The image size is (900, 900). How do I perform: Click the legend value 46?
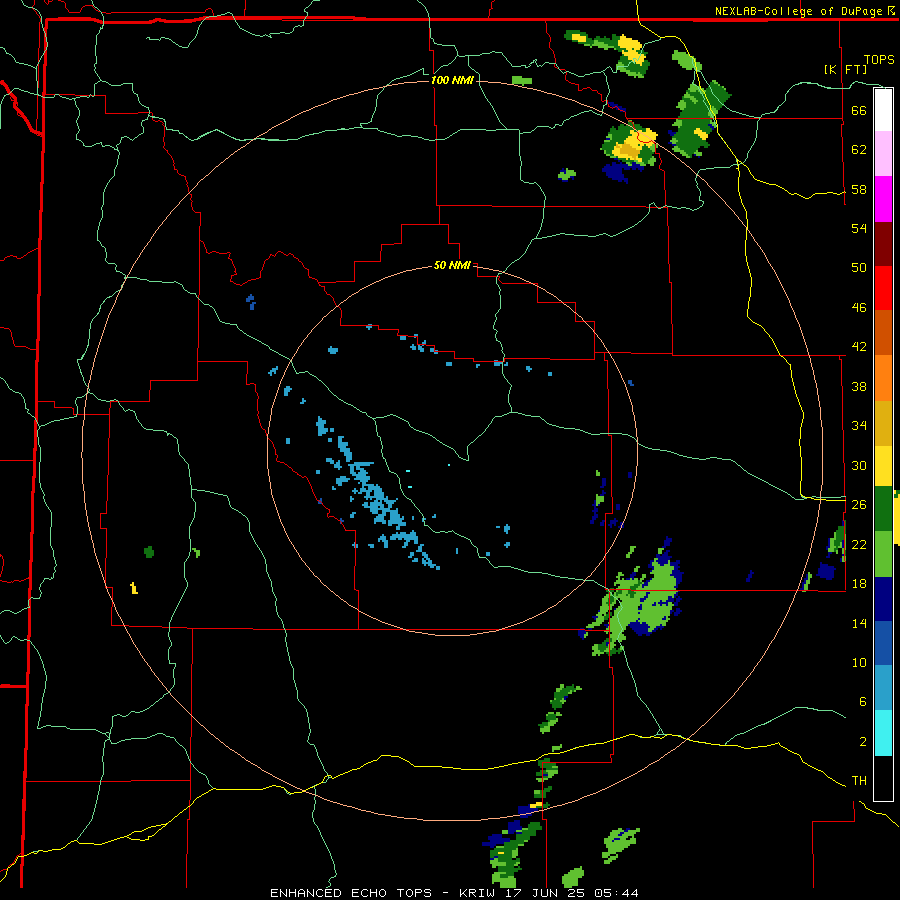tap(859, 308)
